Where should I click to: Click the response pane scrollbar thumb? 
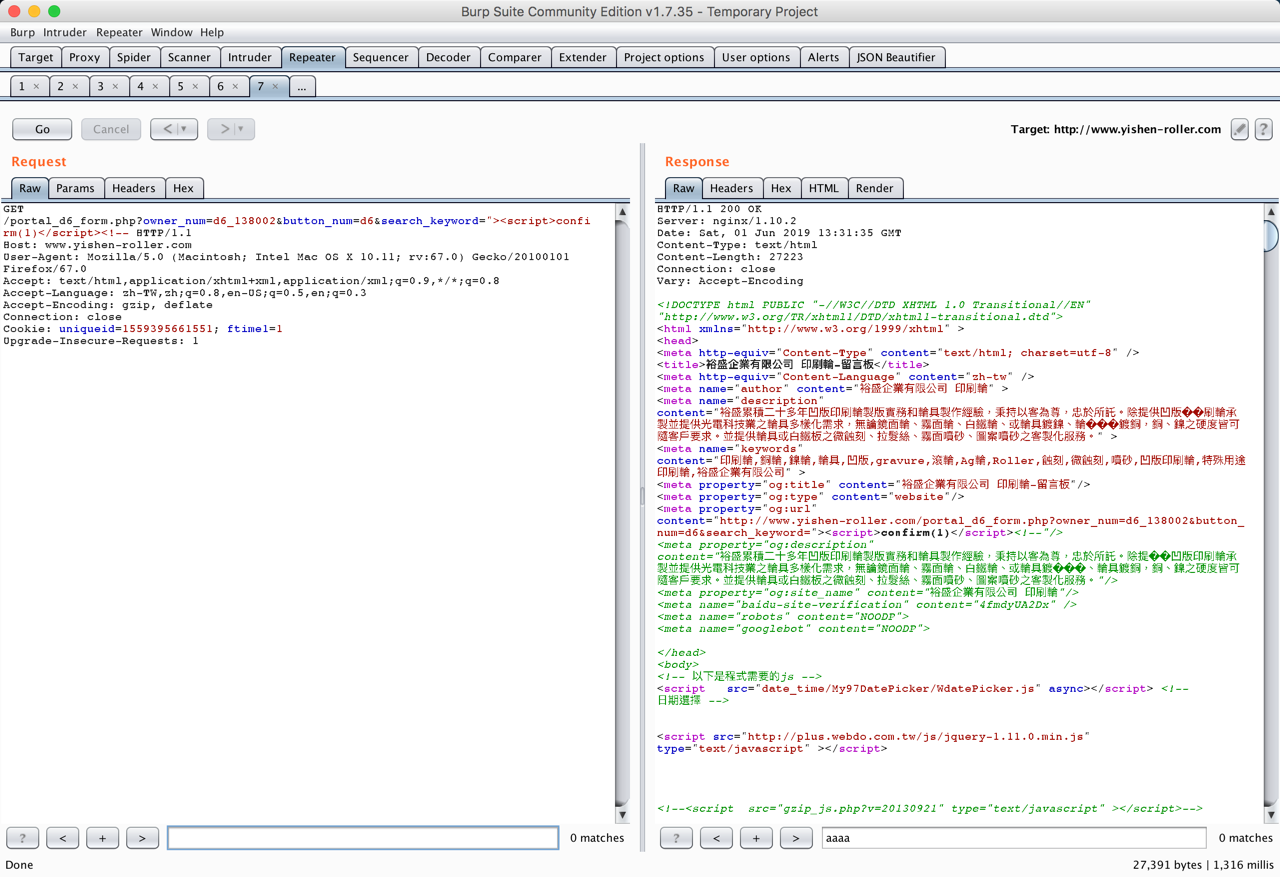[1271, 236]
